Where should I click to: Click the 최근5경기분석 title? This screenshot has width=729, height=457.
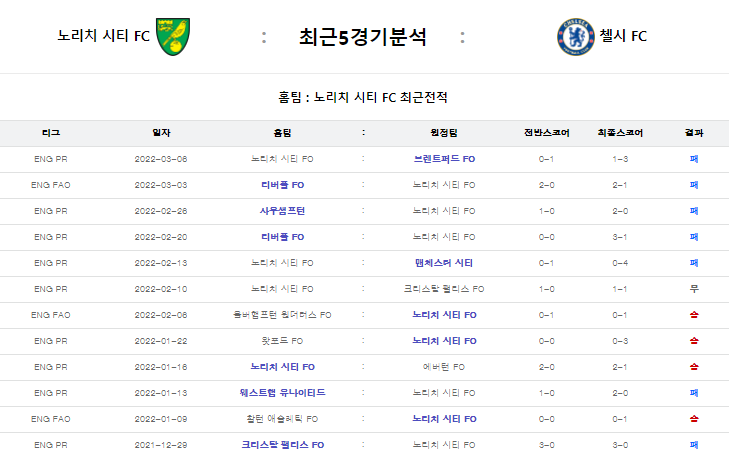[x=362, y=37]
